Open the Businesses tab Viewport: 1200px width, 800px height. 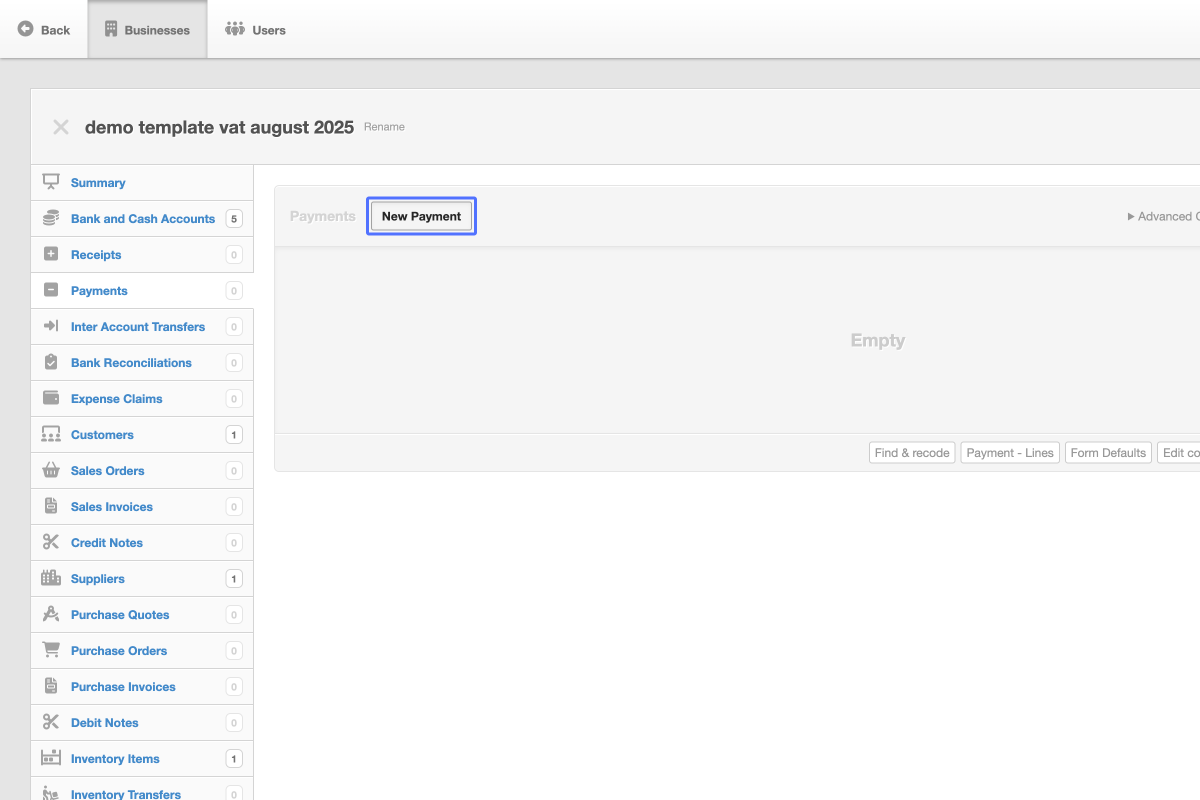[x=147, y=29]
